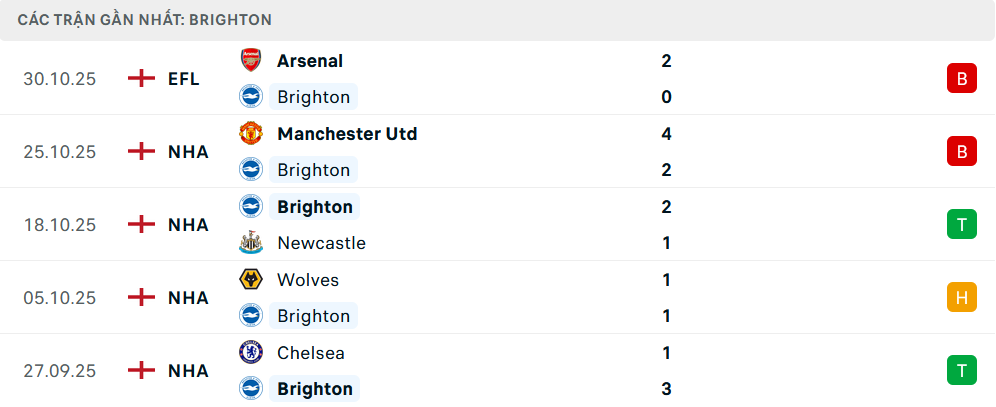Screen dimensions: 996x407
Task: Select the EFL competition label
Action: coord(184,79)
